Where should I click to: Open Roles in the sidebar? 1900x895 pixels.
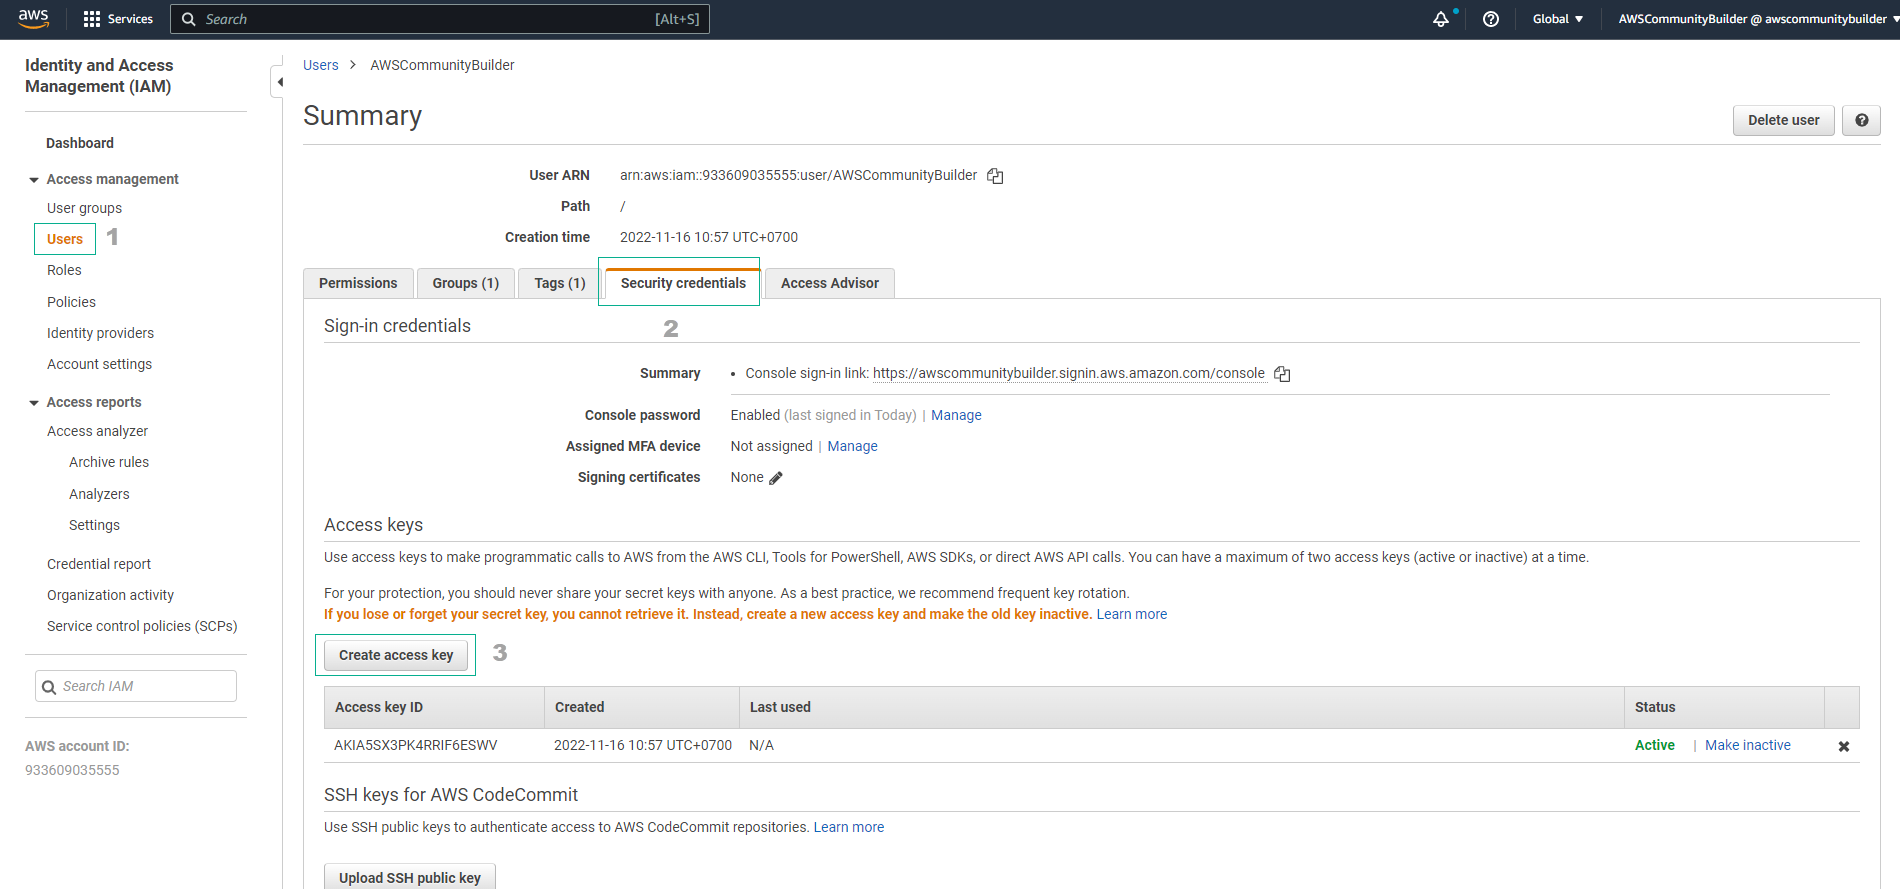tap(64, 270)
